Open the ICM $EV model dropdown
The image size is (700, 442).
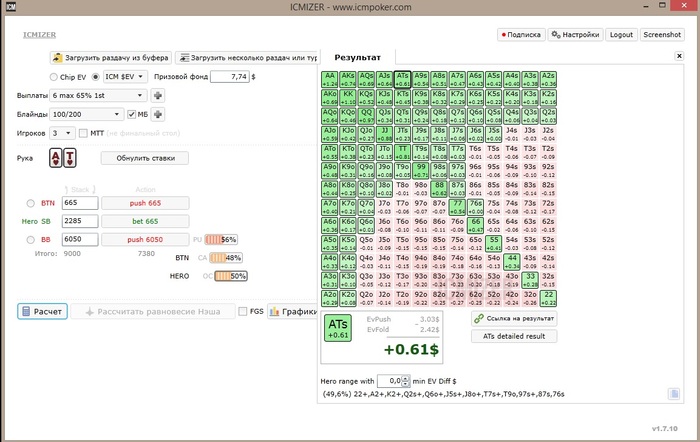(125, 77)
